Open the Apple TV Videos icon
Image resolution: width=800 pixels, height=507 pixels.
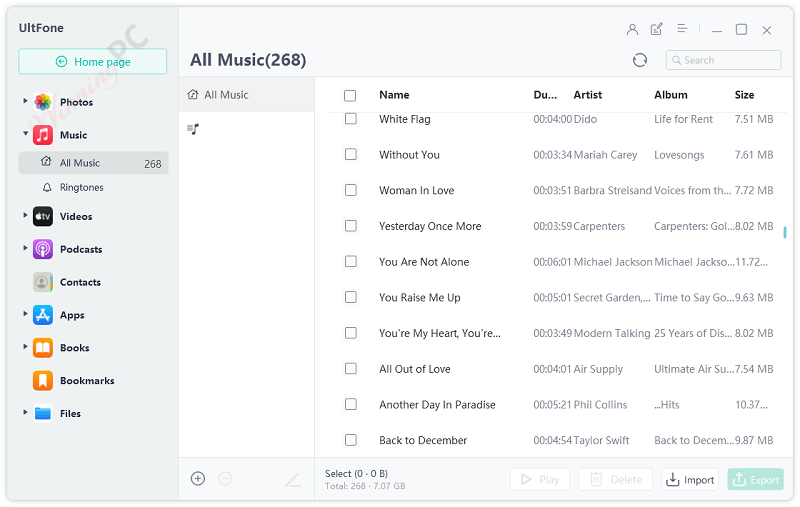pos(43,216)
